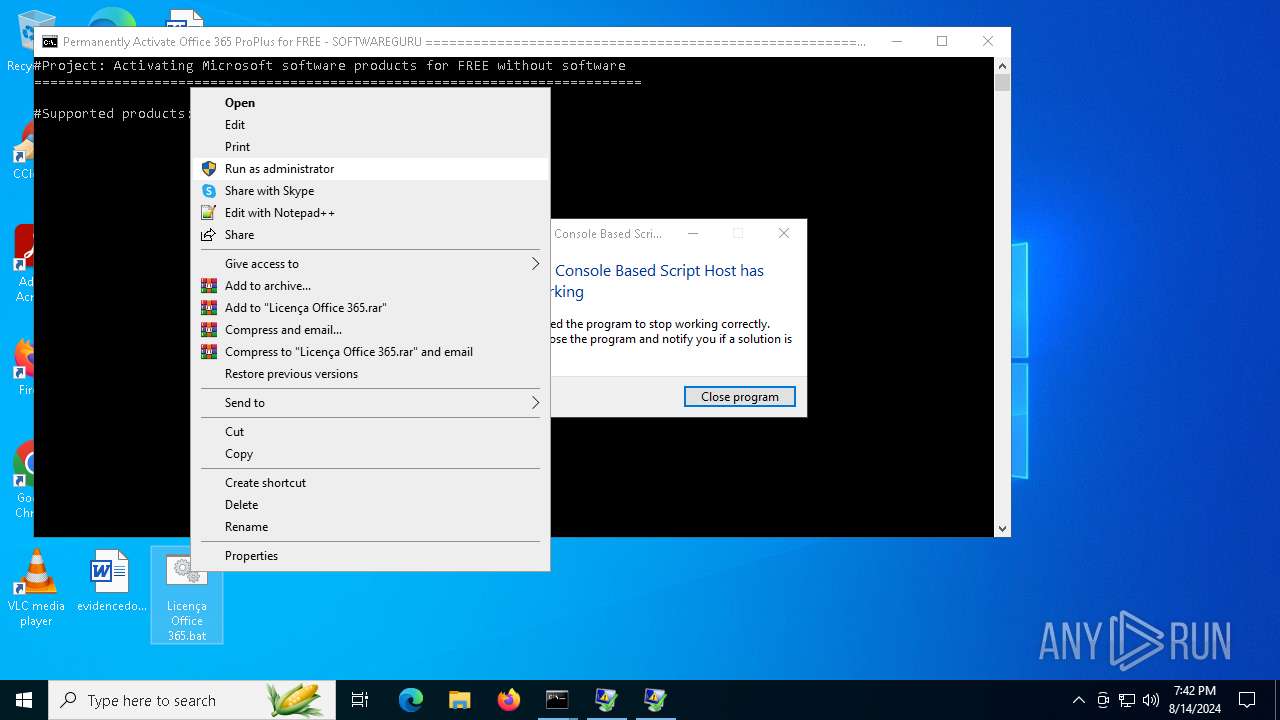Click console scrollbar down arrow
Viewport: 1280px width, 720px height.
(1002, 529)
